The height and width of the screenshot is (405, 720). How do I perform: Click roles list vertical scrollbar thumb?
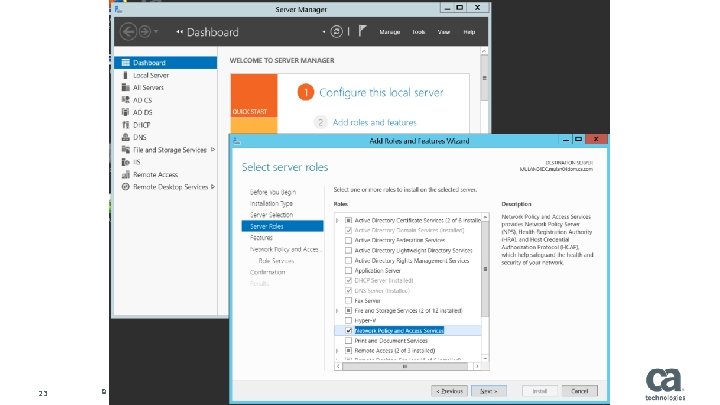(485, 270)
